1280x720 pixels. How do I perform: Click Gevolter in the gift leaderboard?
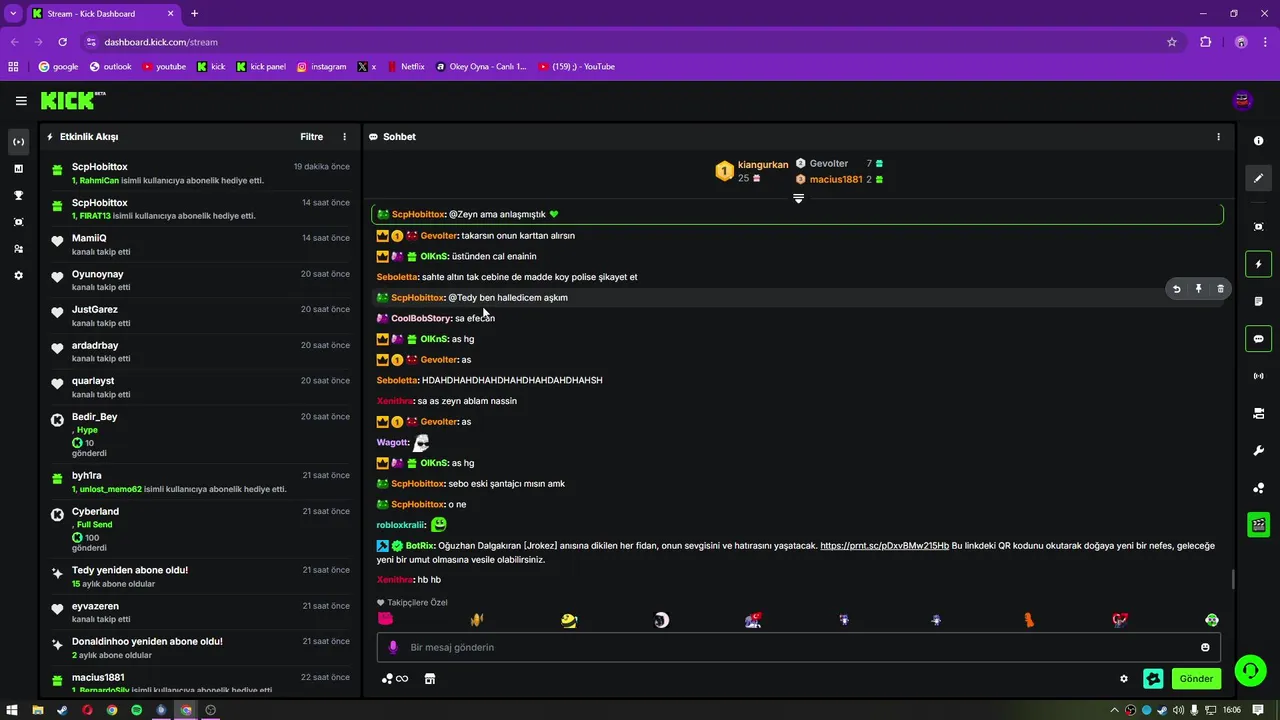point(829,163)
